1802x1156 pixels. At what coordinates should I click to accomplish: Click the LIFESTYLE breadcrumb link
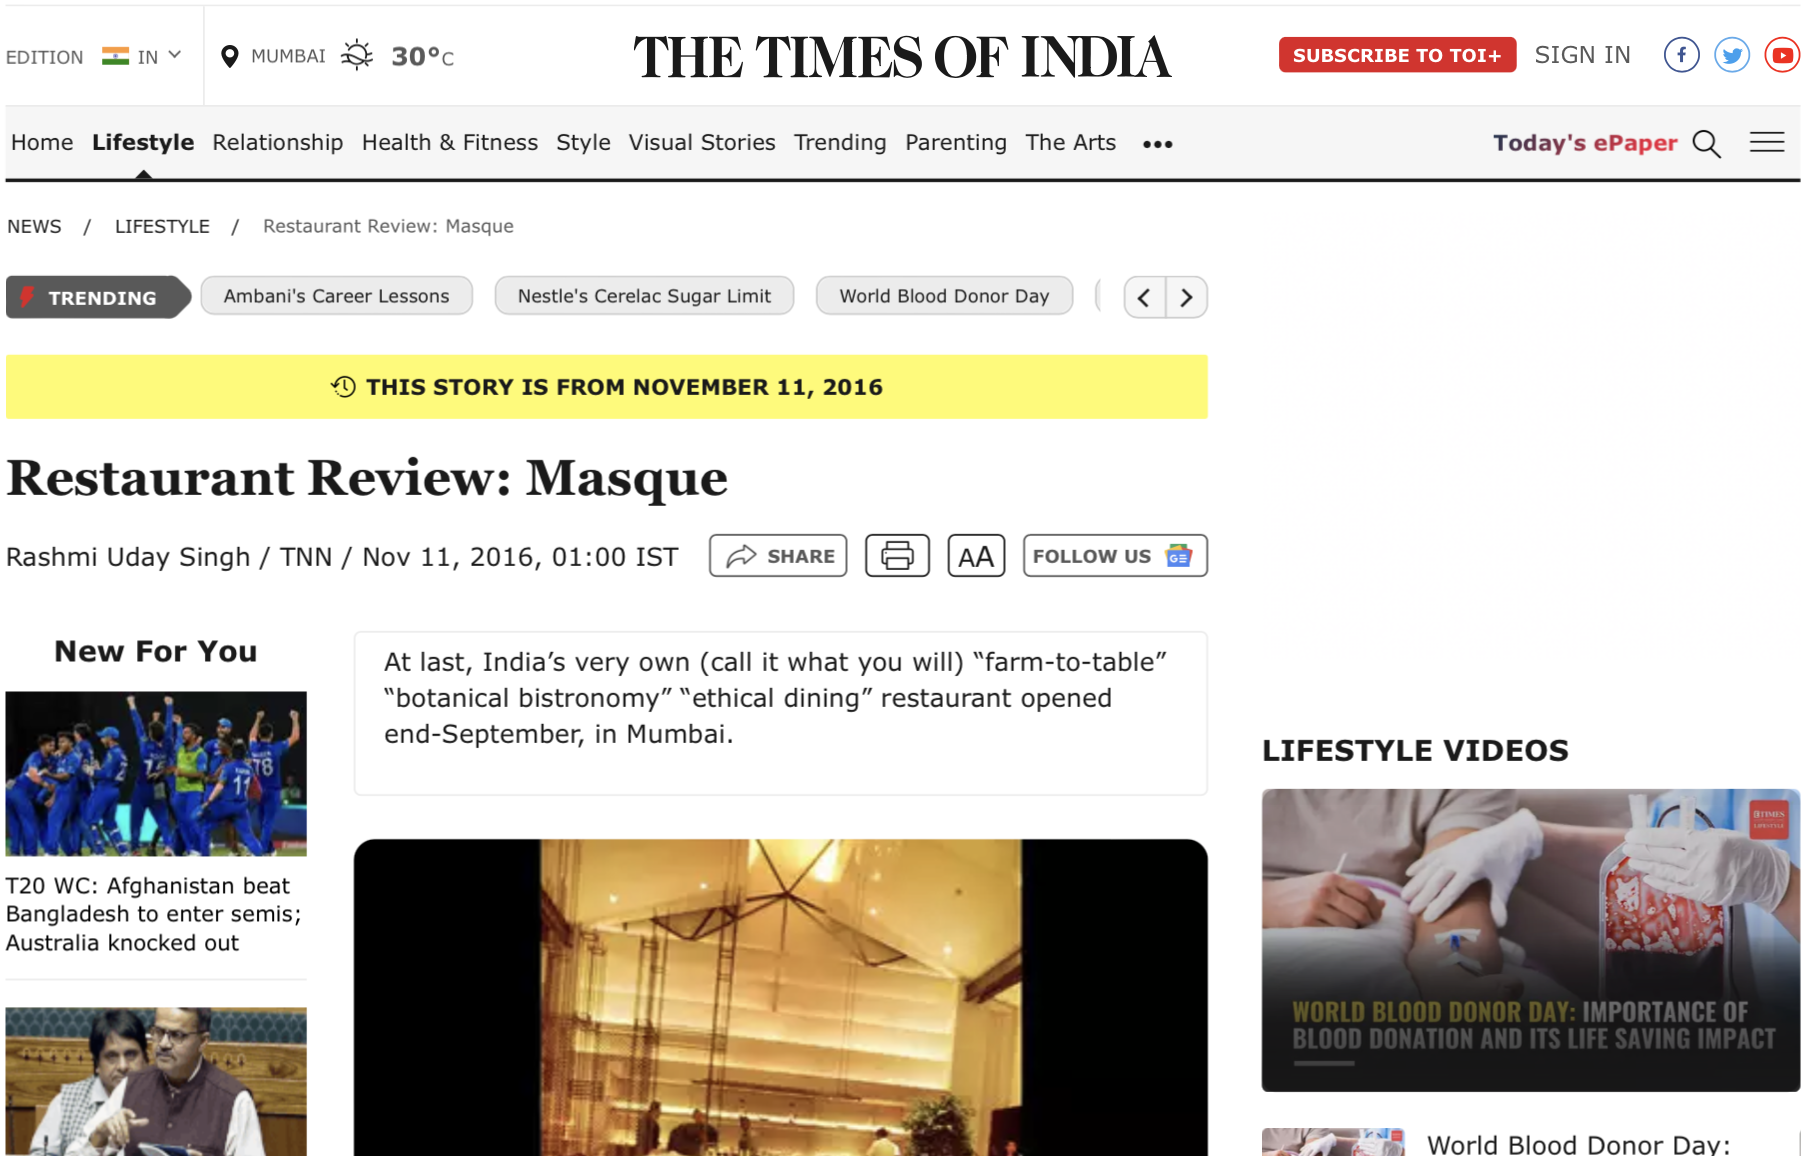coord(162,227)
